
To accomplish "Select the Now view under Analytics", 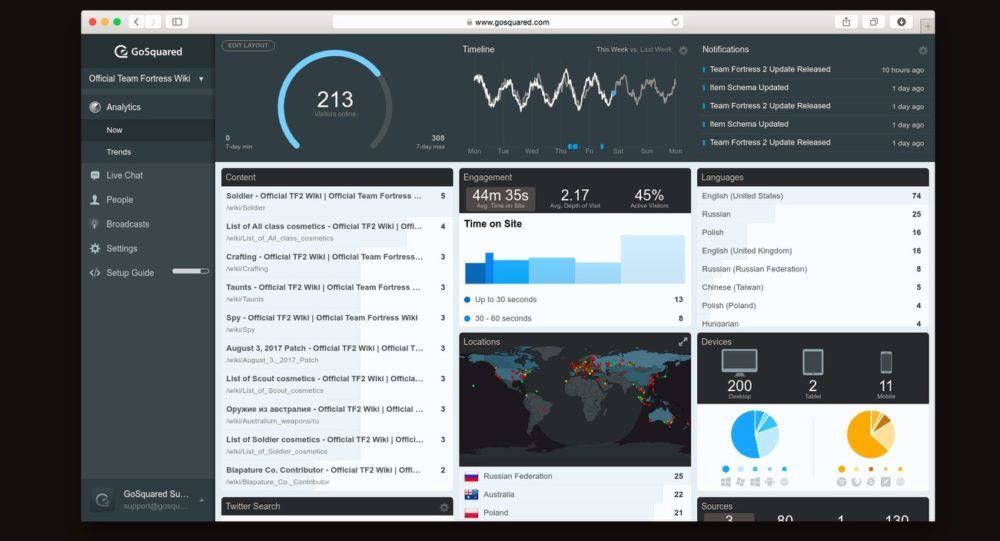I will click(x=115, y=130).
